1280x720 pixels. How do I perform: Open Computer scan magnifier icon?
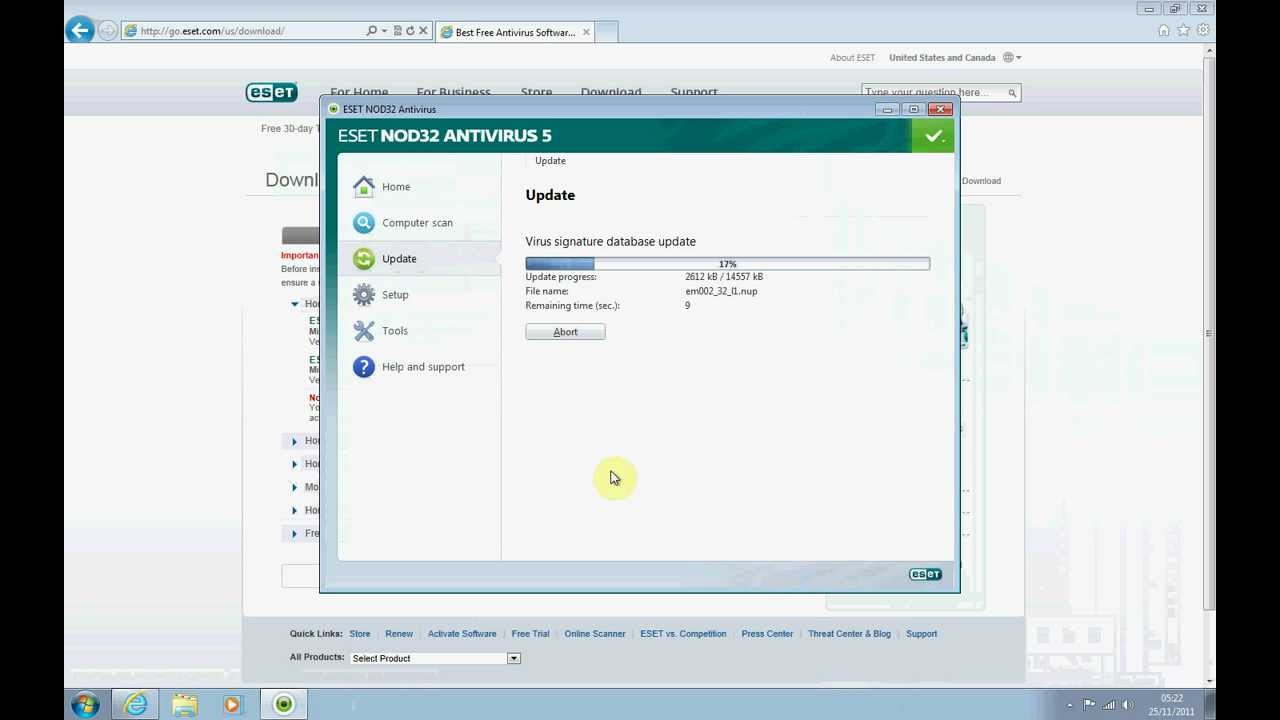pyautogui.click(x=364, y=223)
